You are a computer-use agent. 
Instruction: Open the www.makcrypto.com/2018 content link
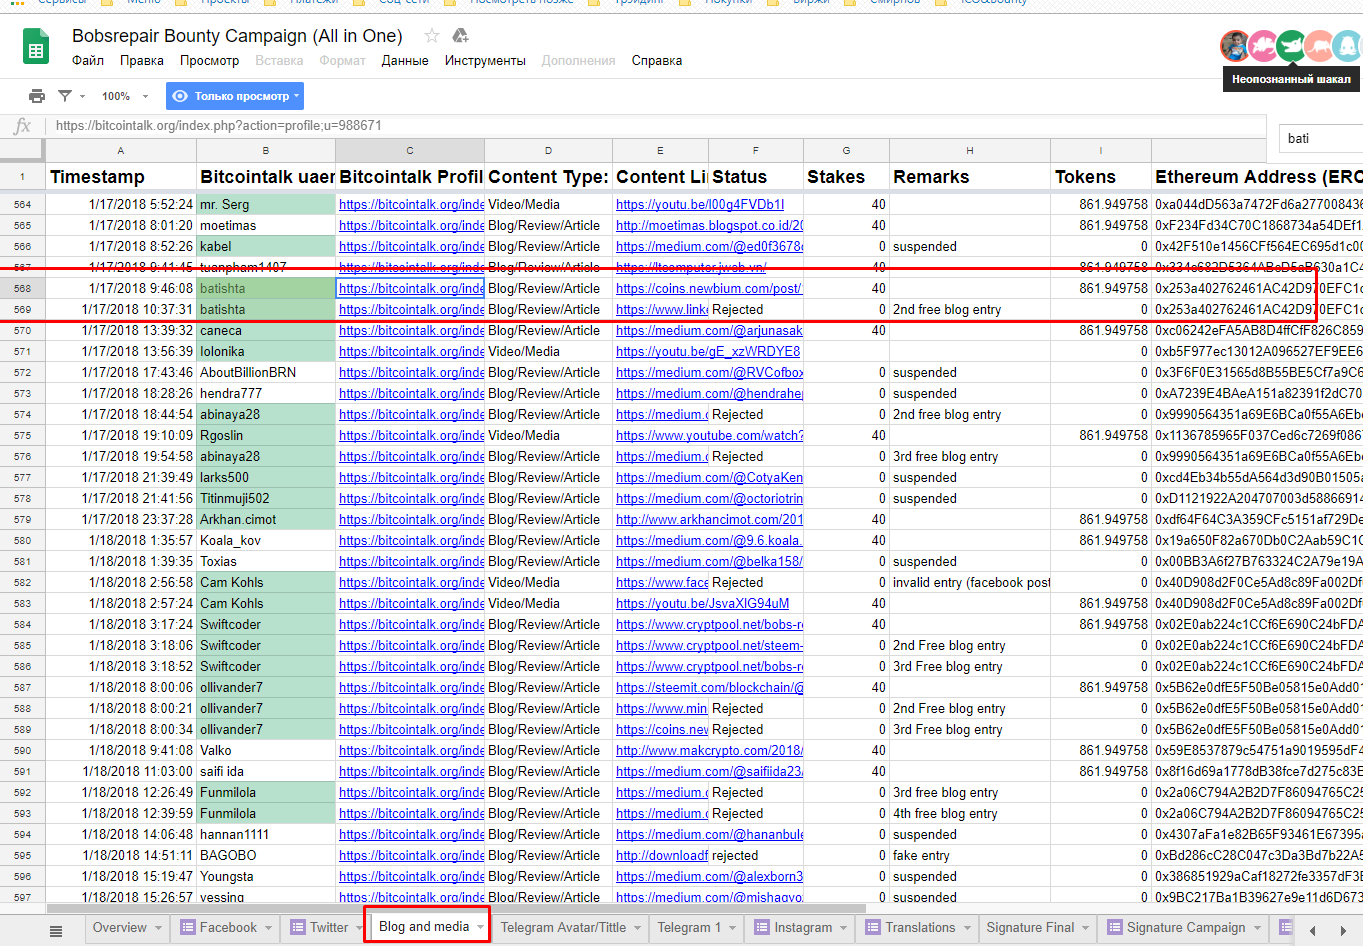tap(709, 750)
